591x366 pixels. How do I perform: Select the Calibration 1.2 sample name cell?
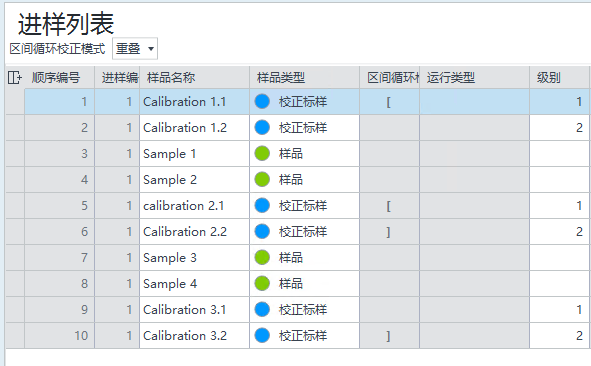(x=194, y=127)
